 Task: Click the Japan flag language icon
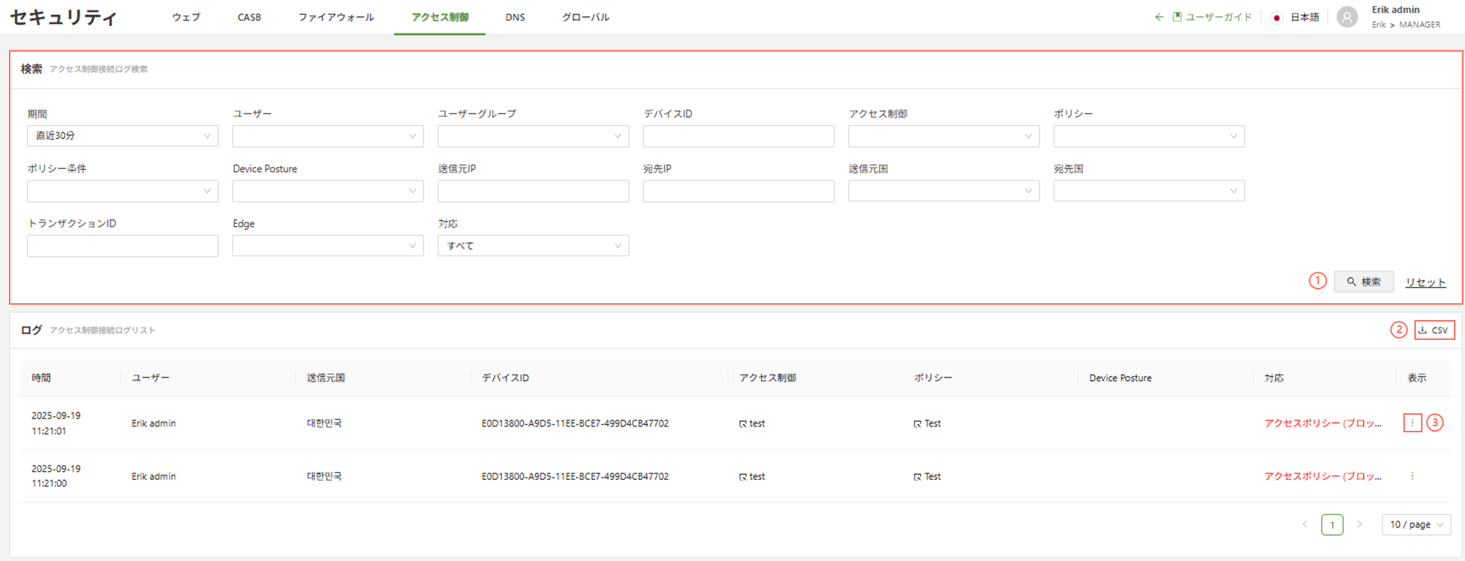(1276, 17)
